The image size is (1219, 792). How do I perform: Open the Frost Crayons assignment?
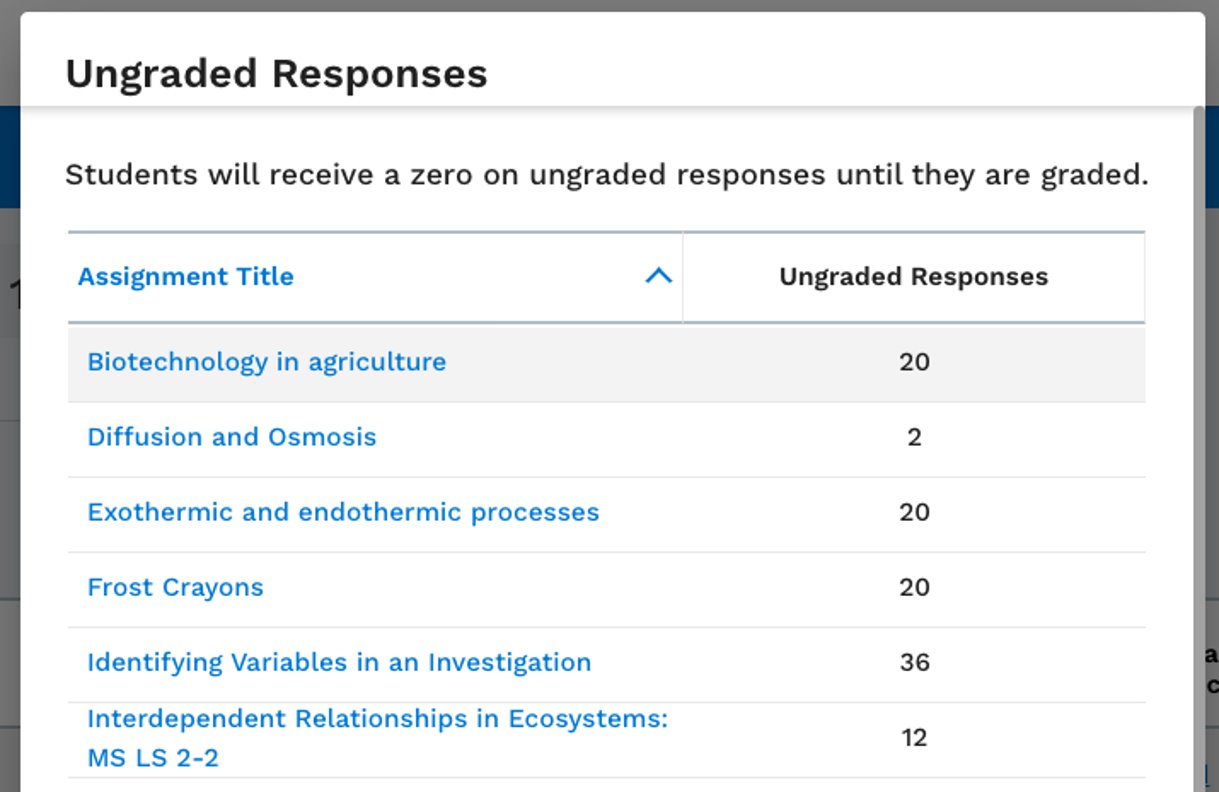176,587
